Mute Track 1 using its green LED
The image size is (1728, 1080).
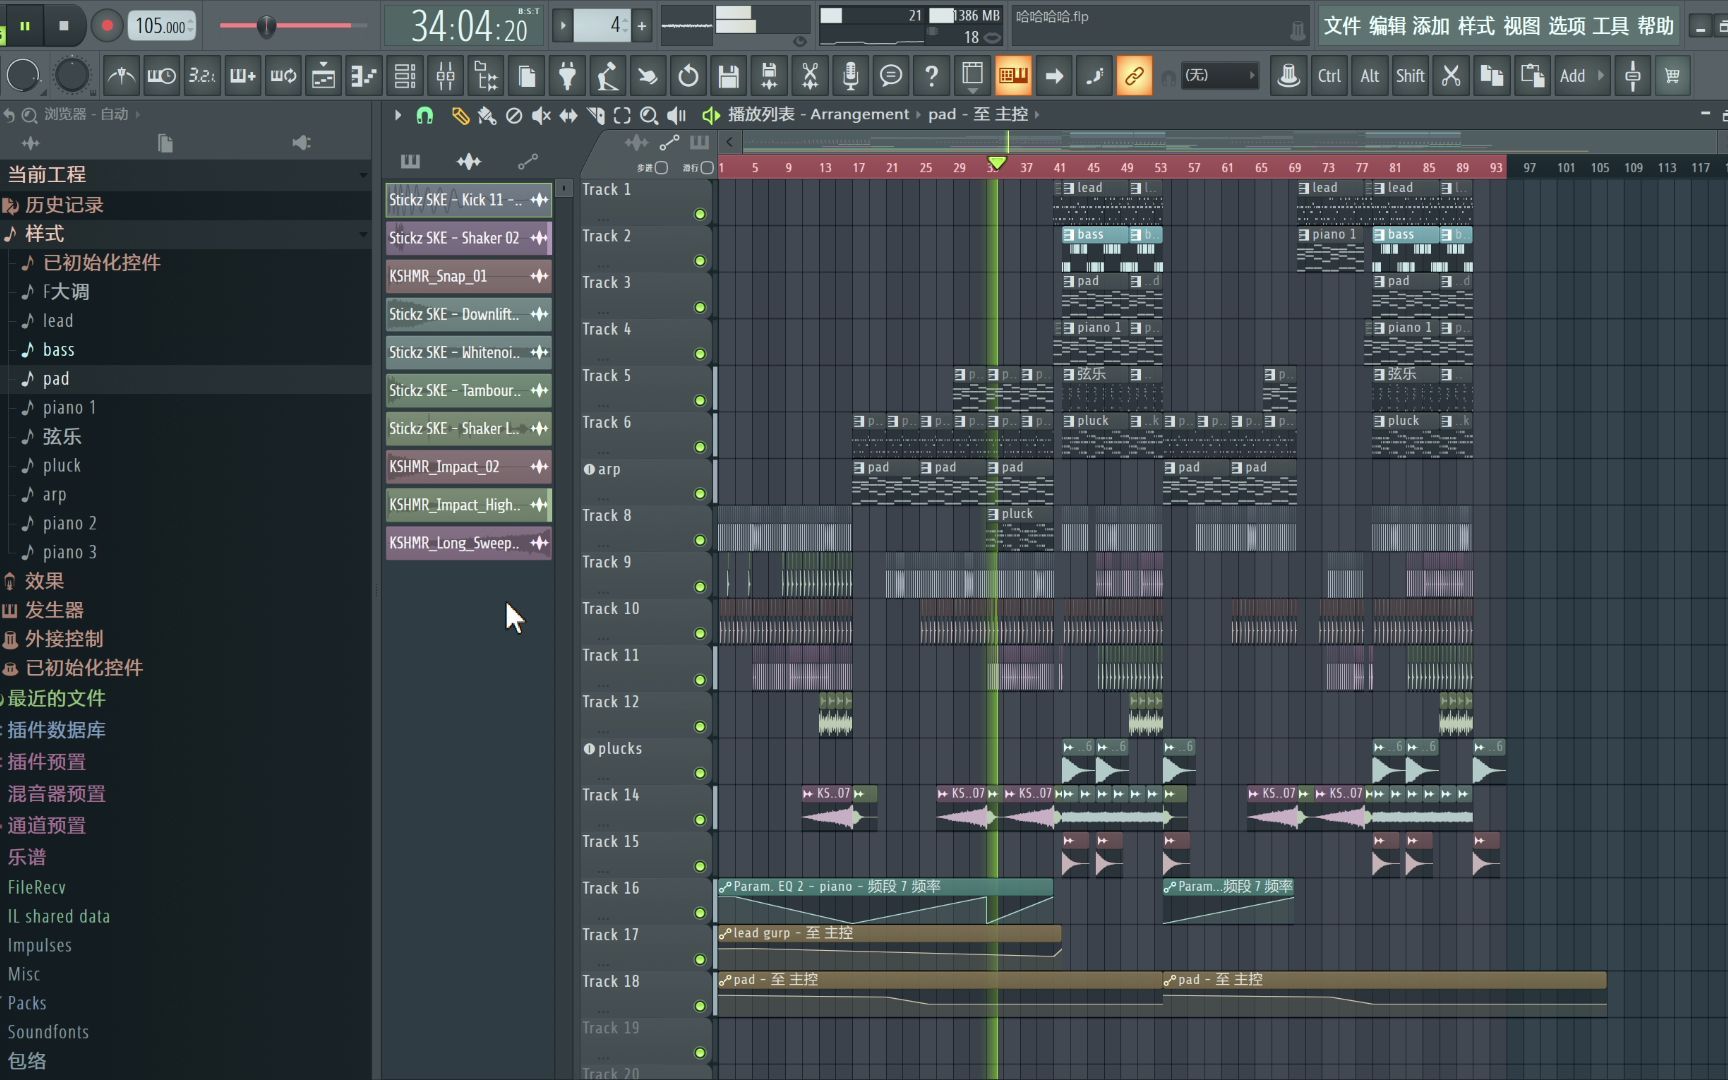pyautogui.click(x=700, y=214)
